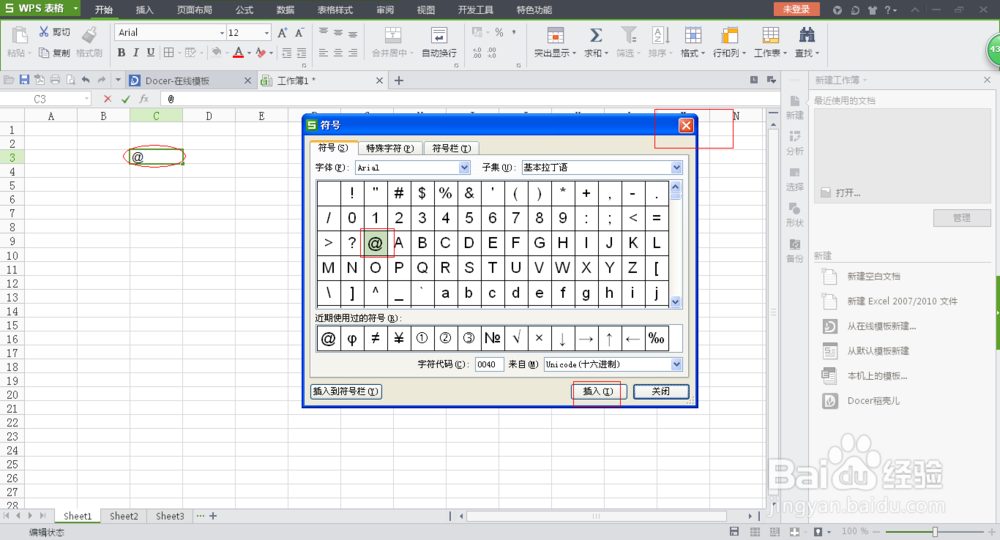Click the 管理 button in side panel

(x=962, y=218)
